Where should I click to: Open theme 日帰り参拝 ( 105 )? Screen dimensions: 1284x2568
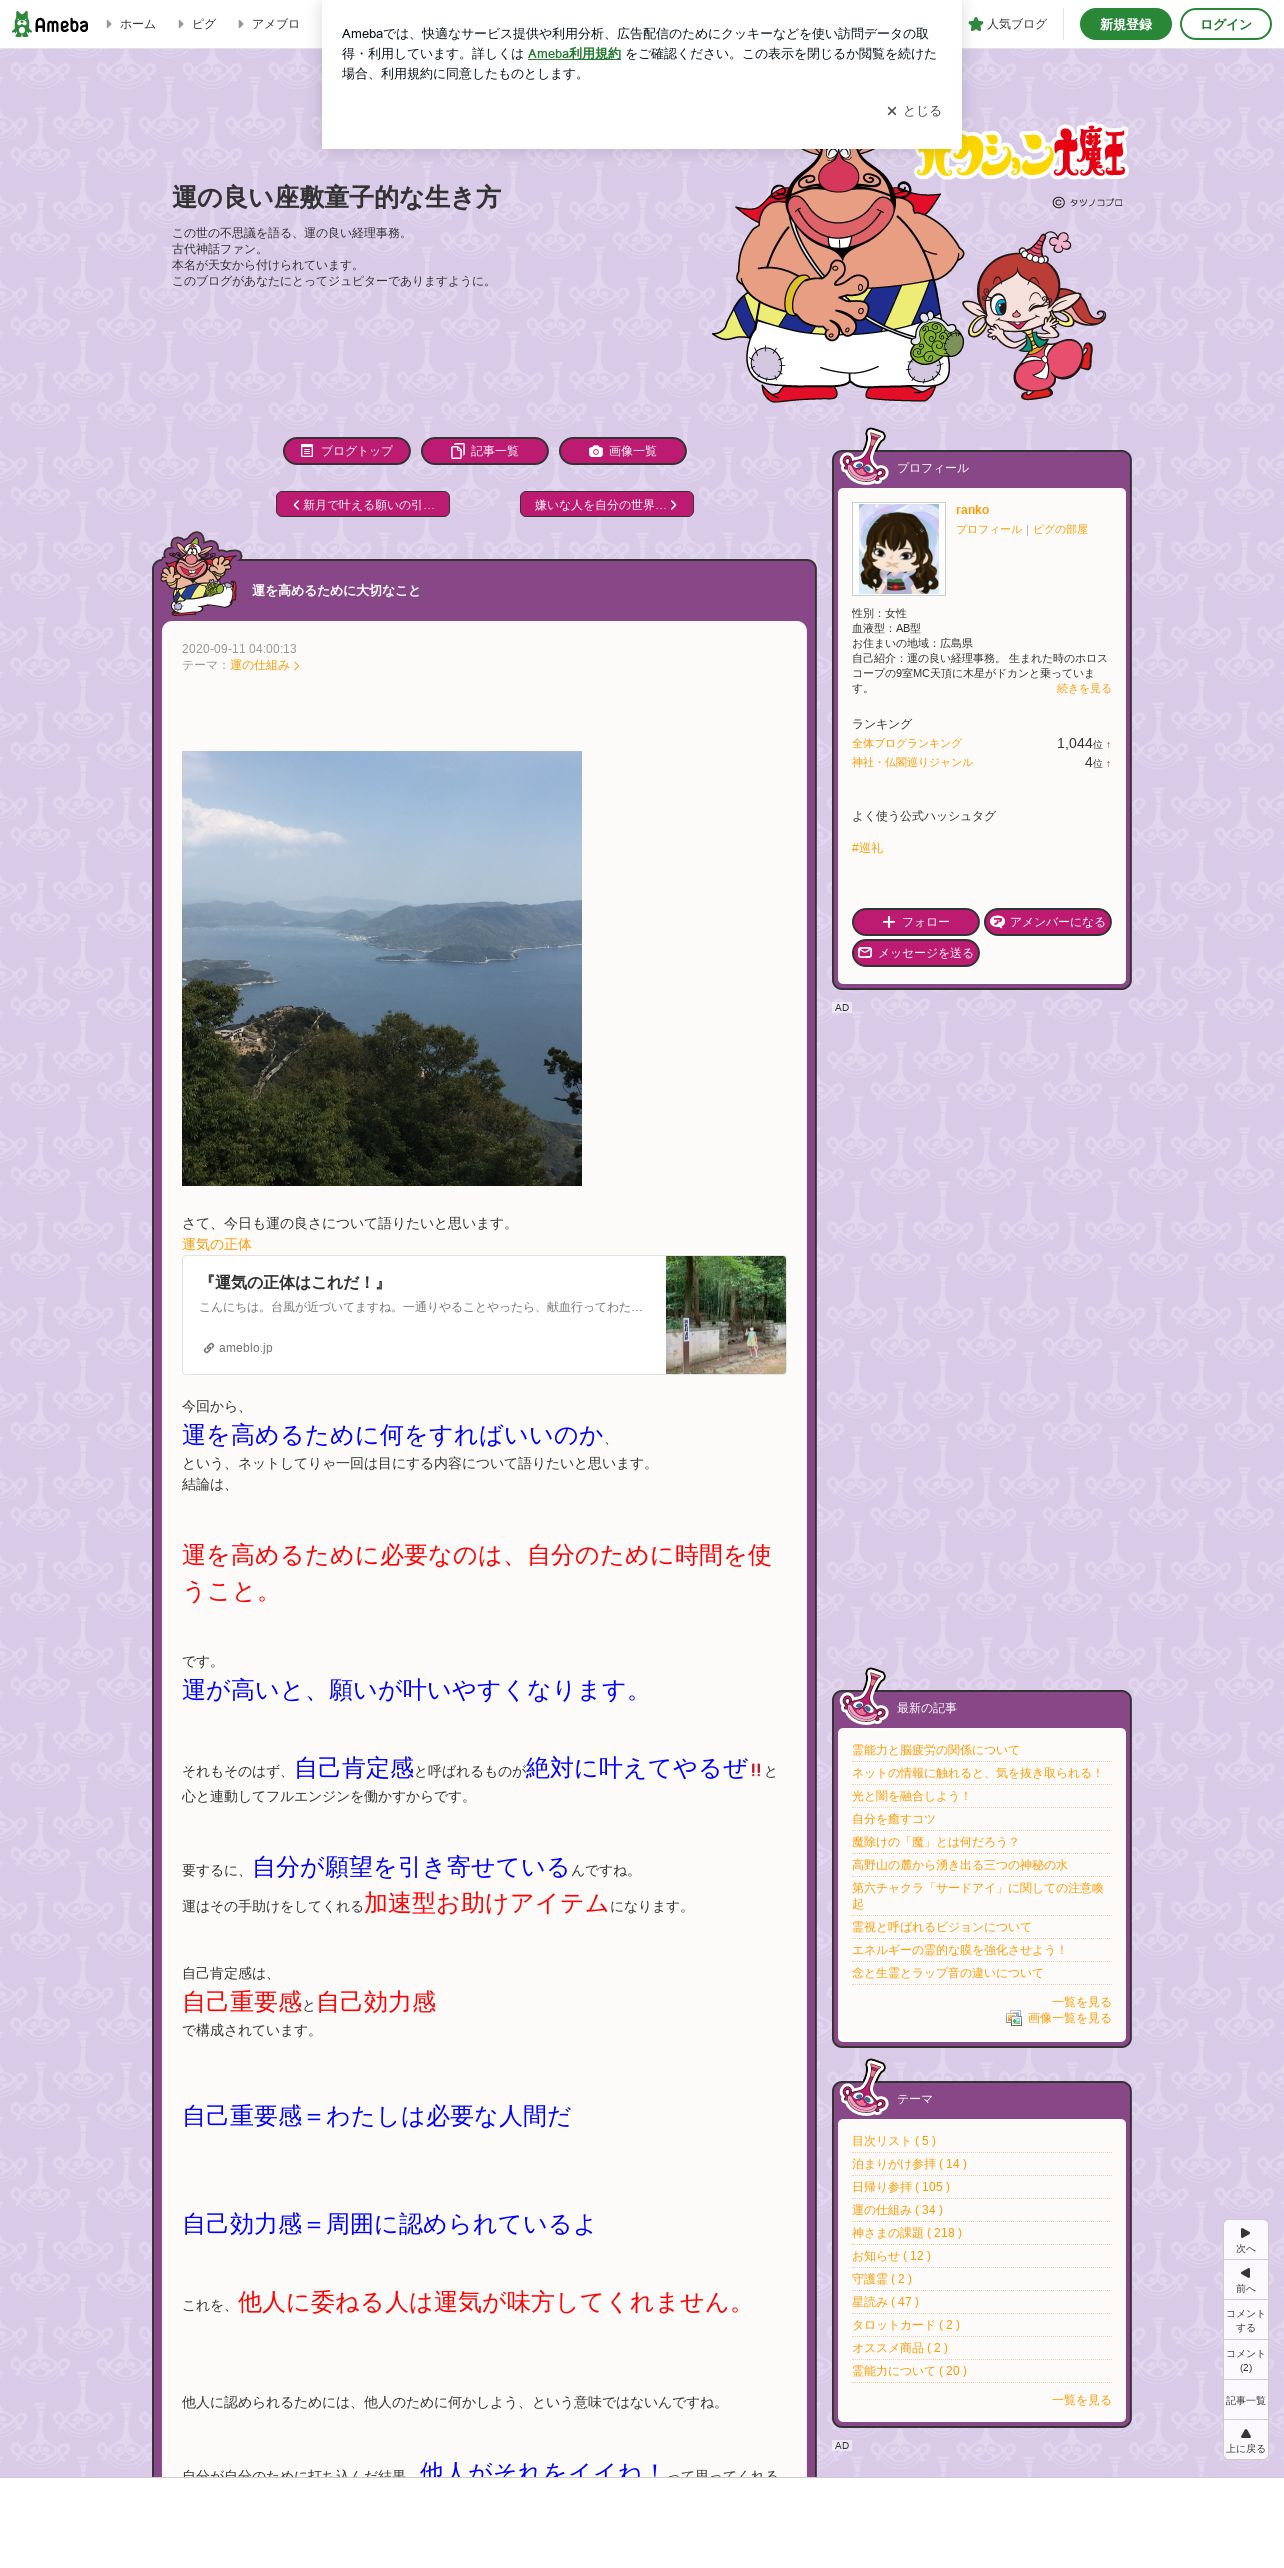click(x=901, y=2187)
